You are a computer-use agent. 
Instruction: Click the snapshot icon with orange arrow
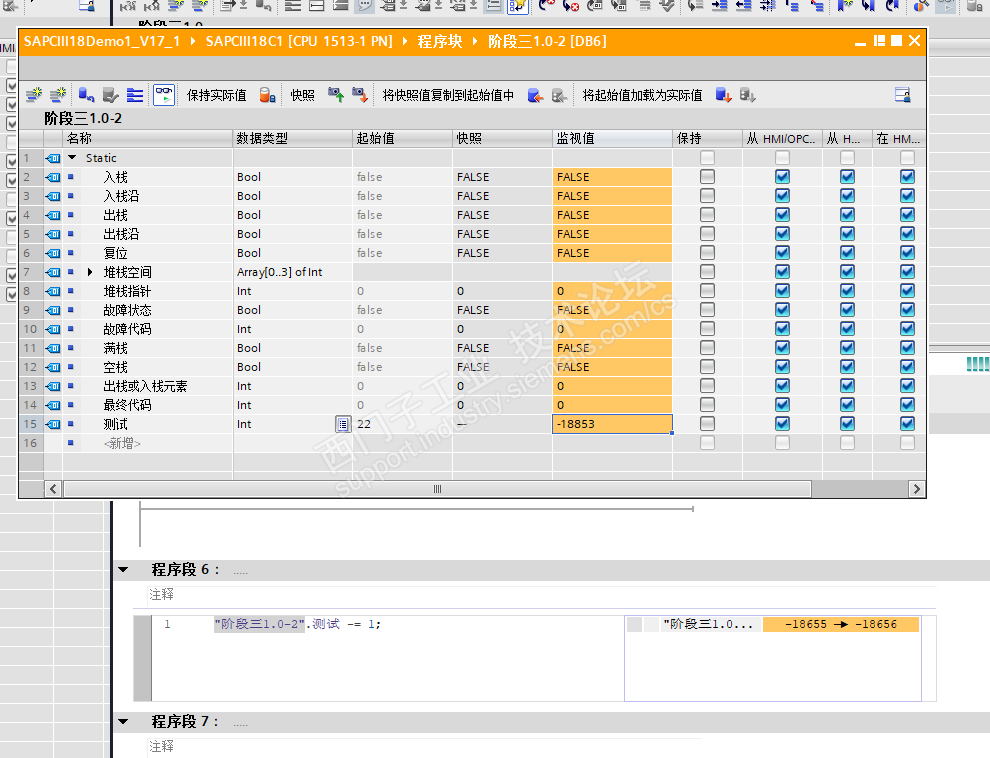coord(360,95)
